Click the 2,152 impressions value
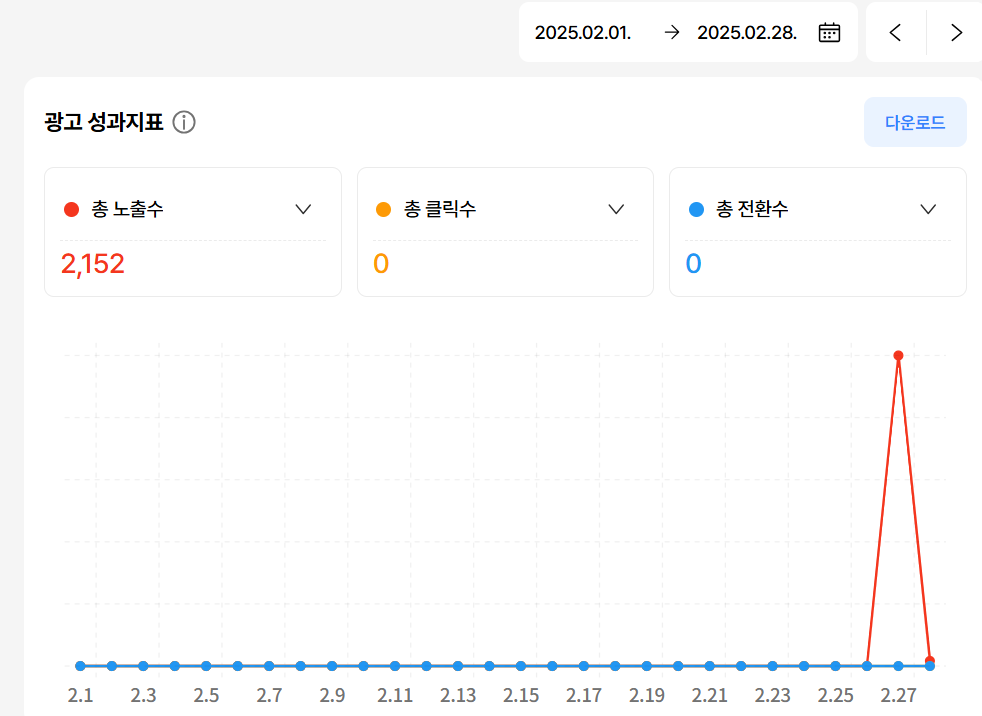This screenshot has width=982, height=716. [x=93, y=264]
